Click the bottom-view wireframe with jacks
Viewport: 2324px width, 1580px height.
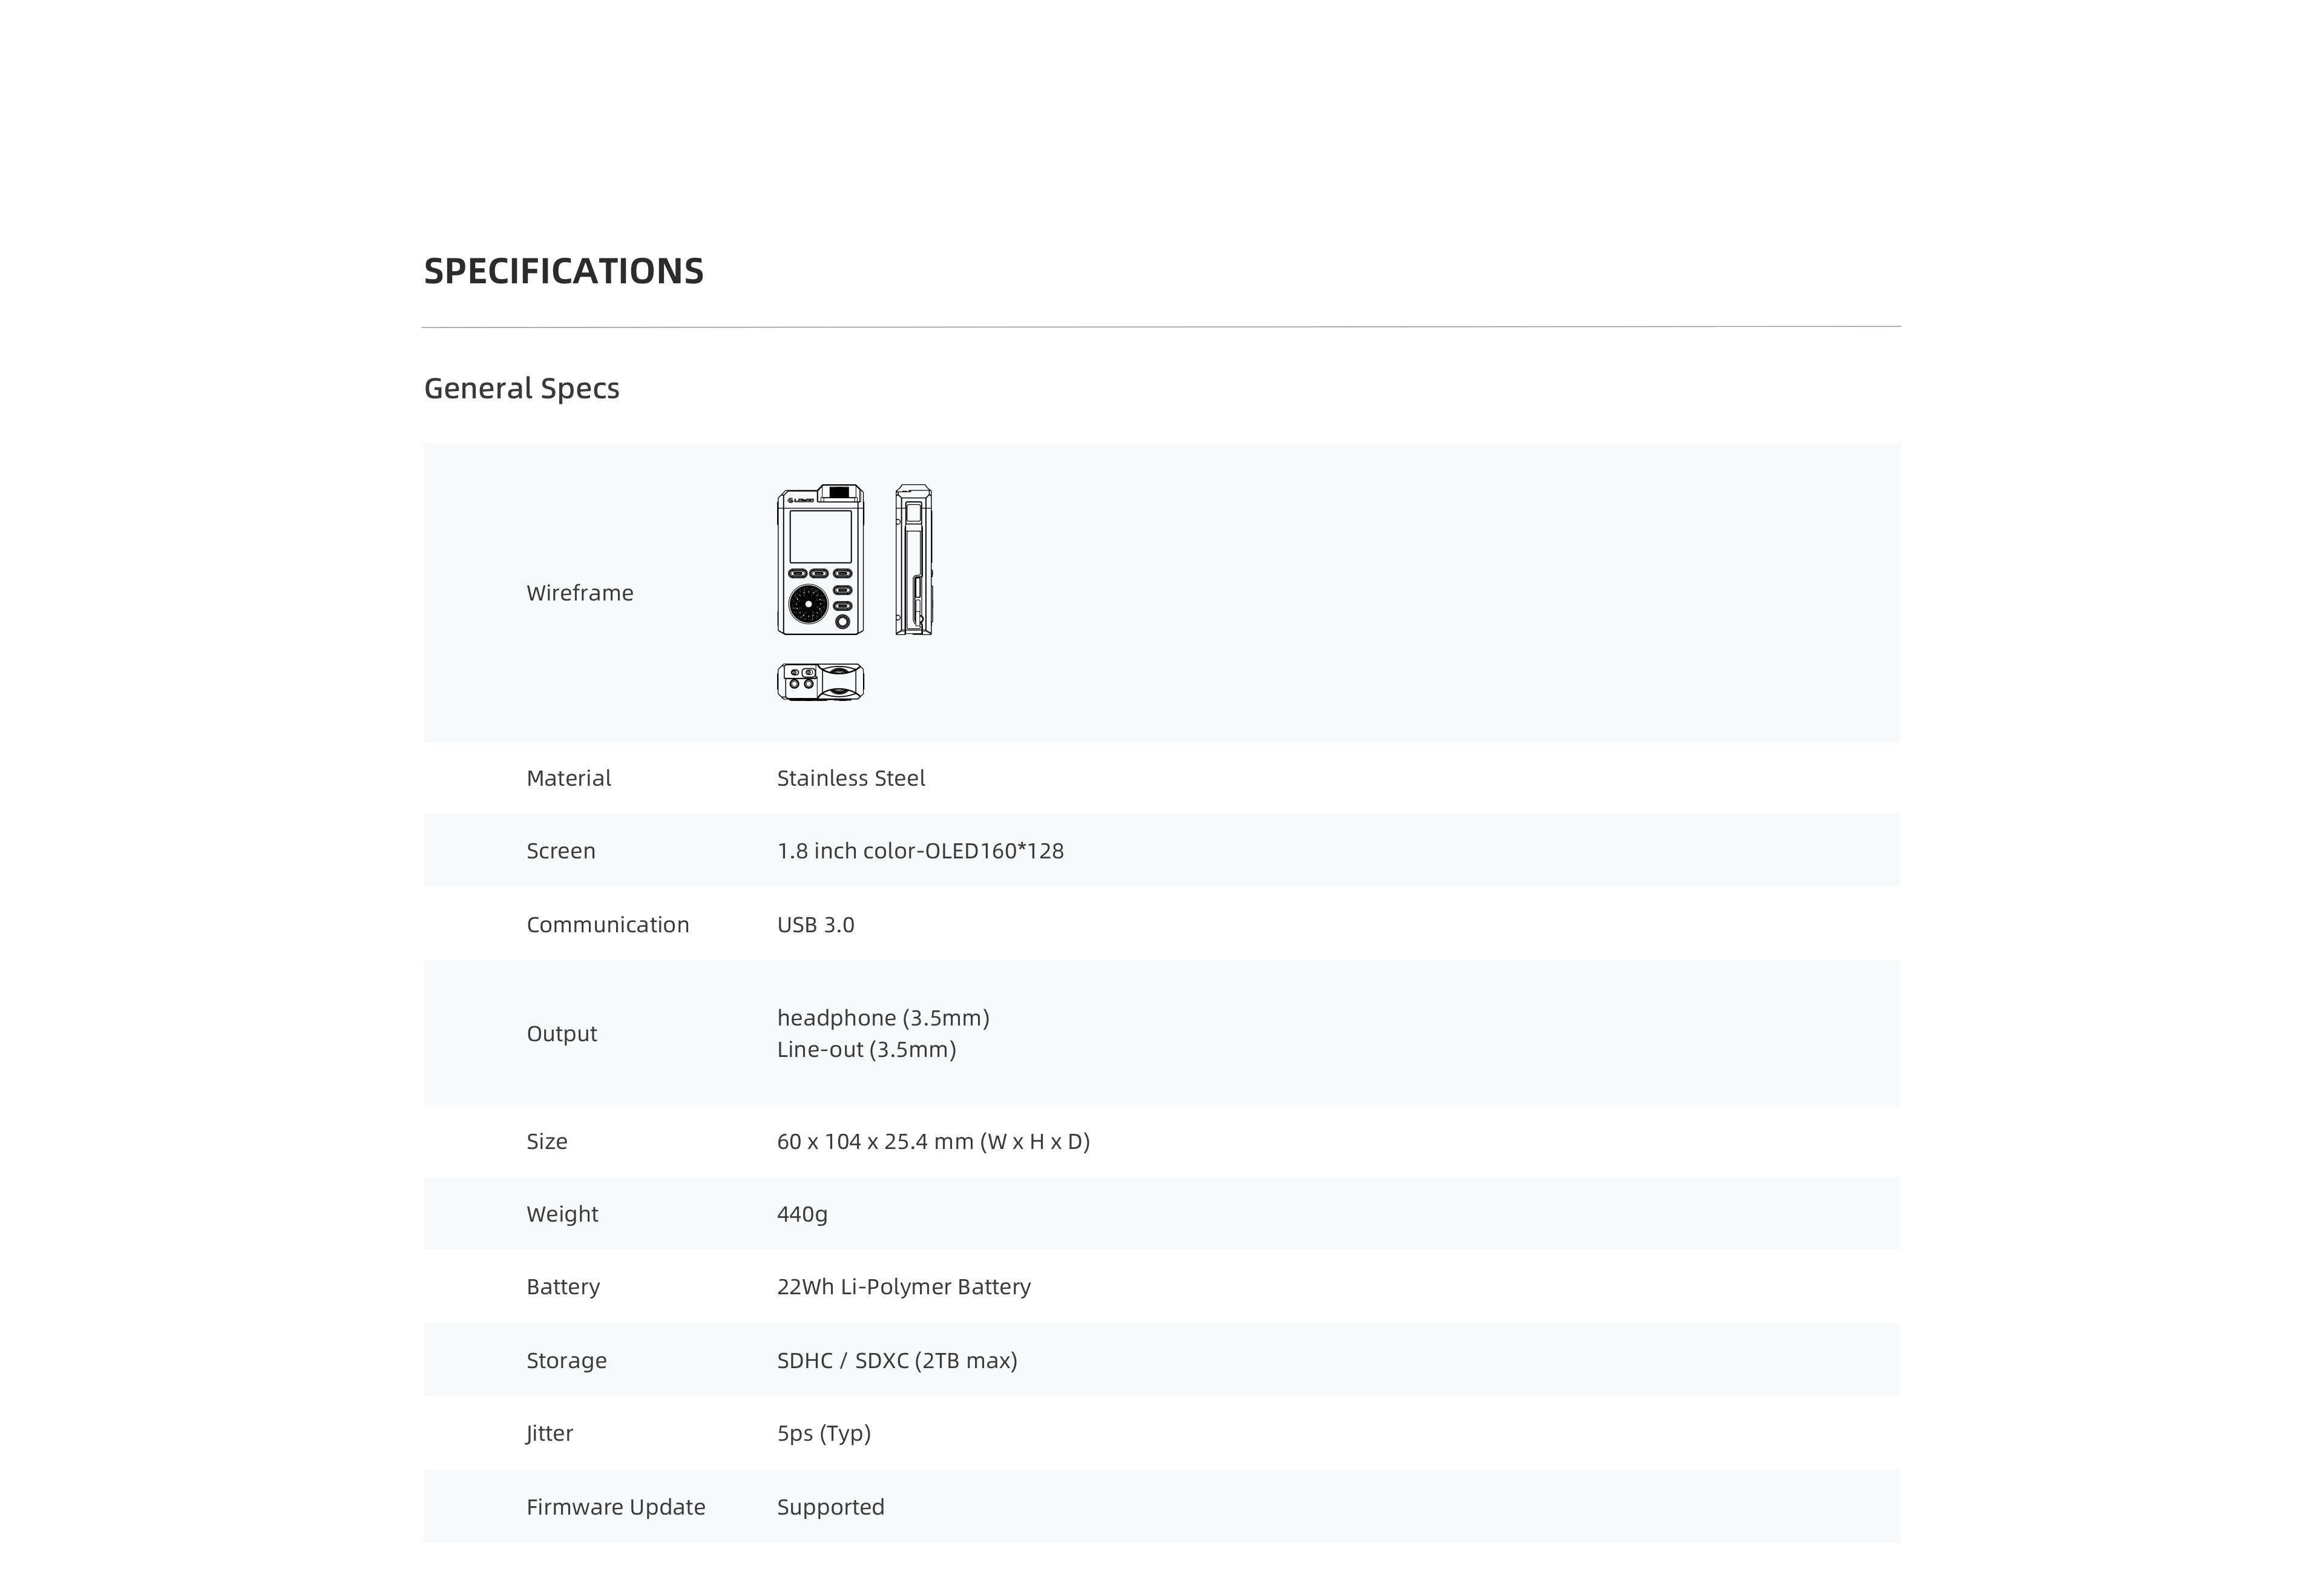(820, 682)
